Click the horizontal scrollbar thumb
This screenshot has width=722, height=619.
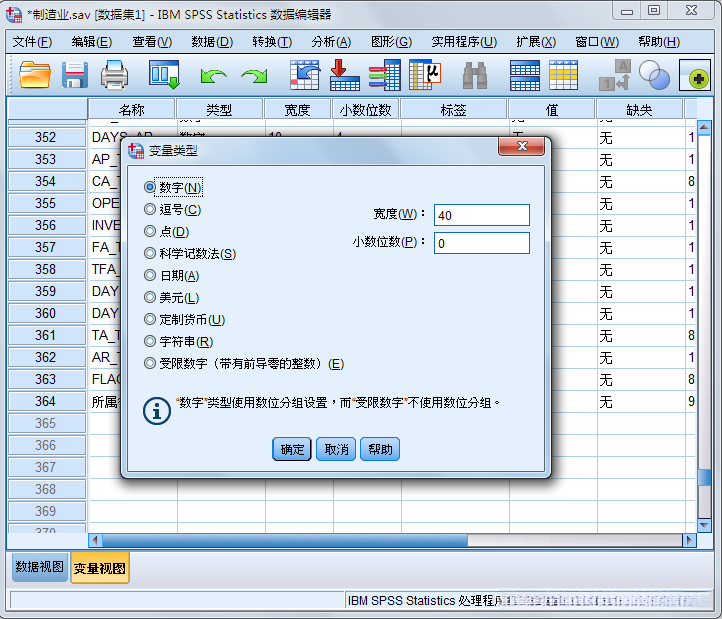[285, 540]
